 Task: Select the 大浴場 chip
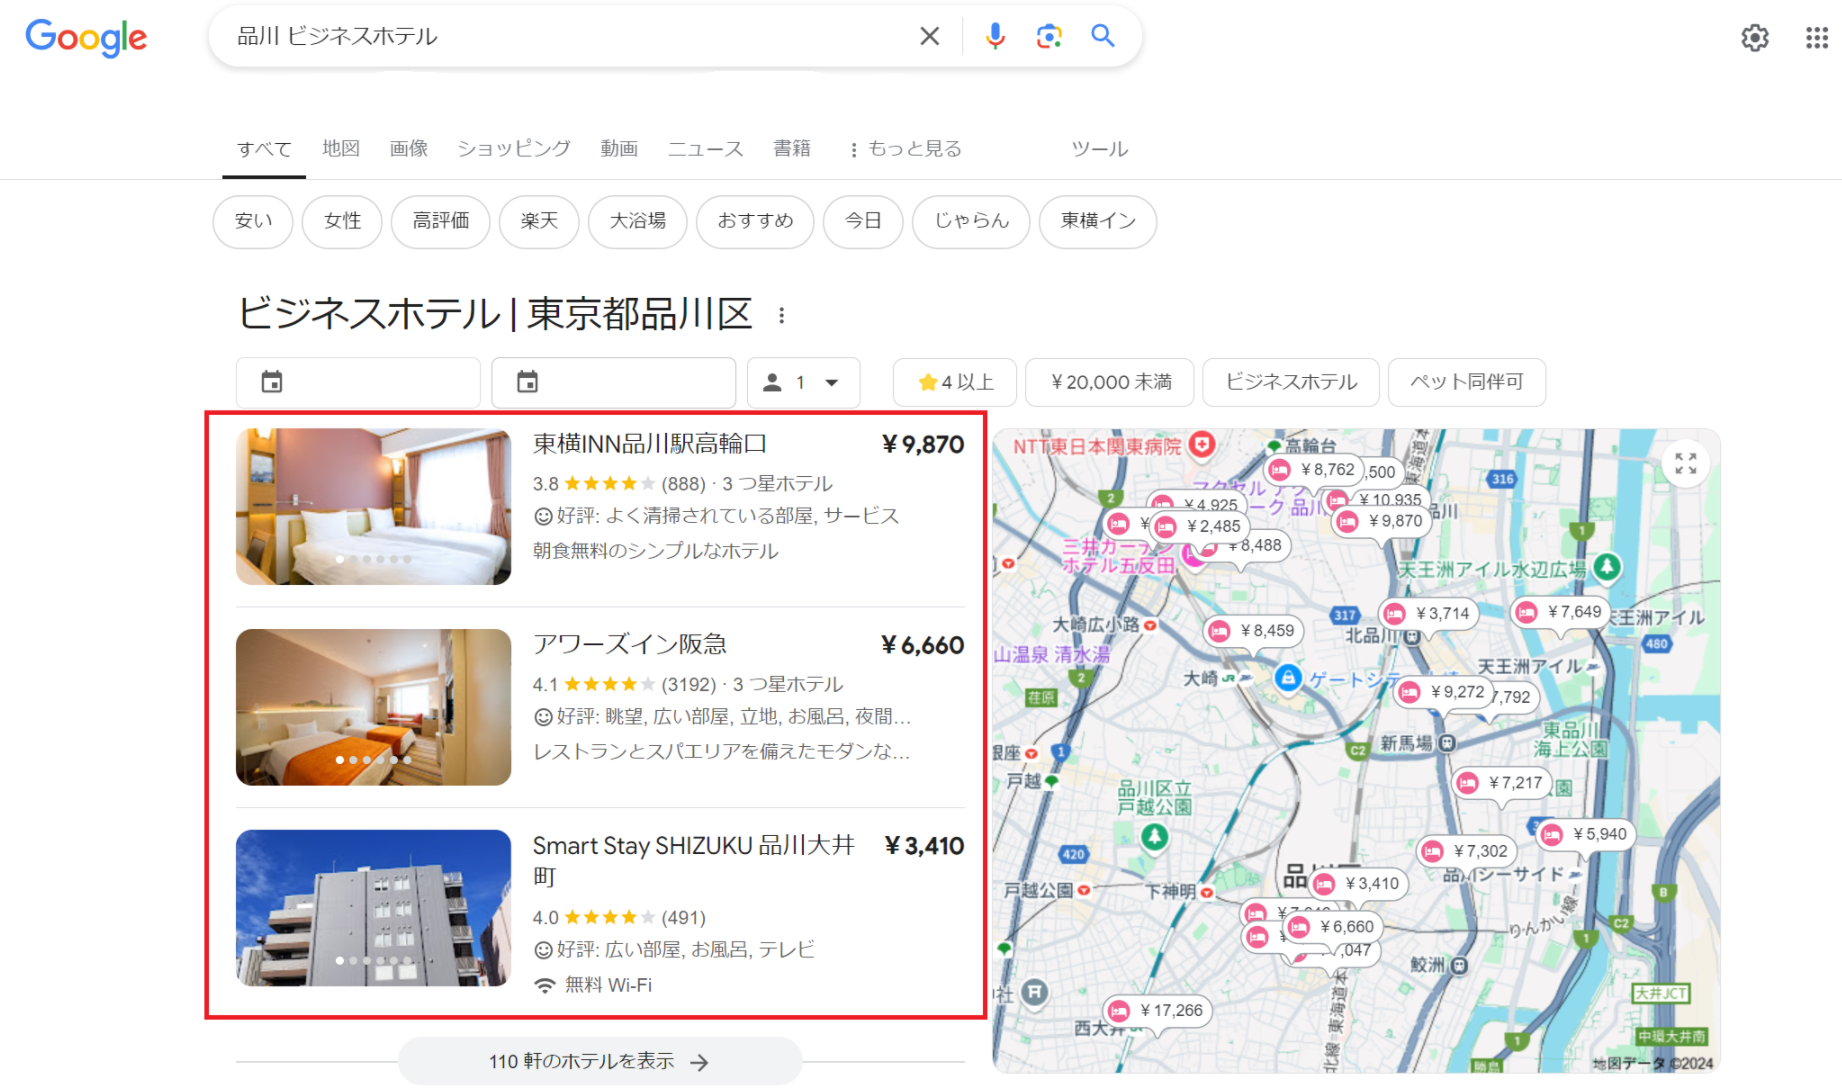pyautogui.click(x=638, y=221)
